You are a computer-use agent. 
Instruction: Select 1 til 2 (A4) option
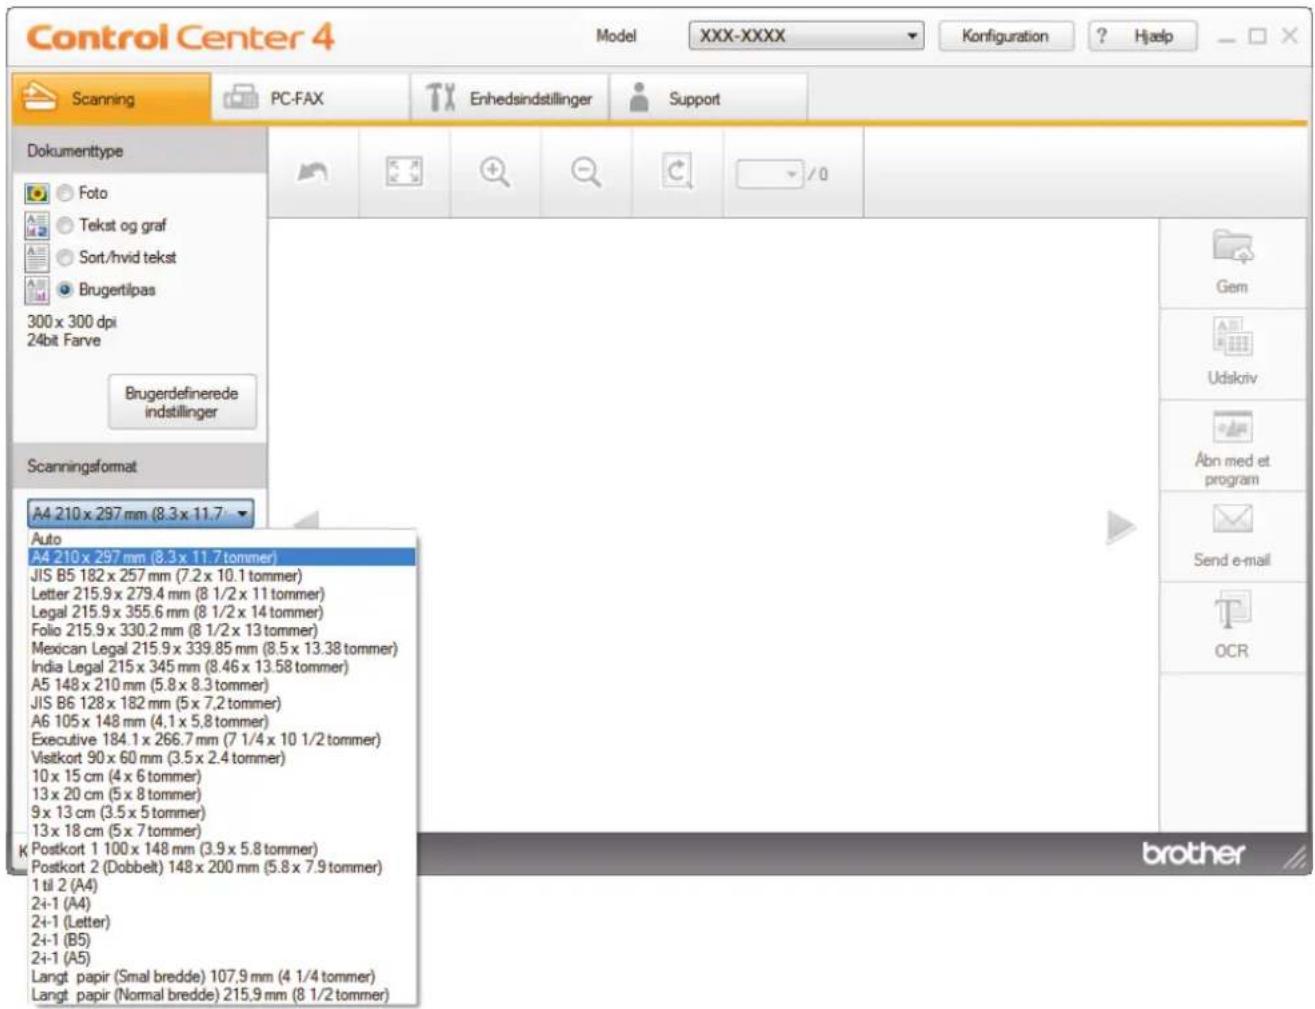pos(222,885)
